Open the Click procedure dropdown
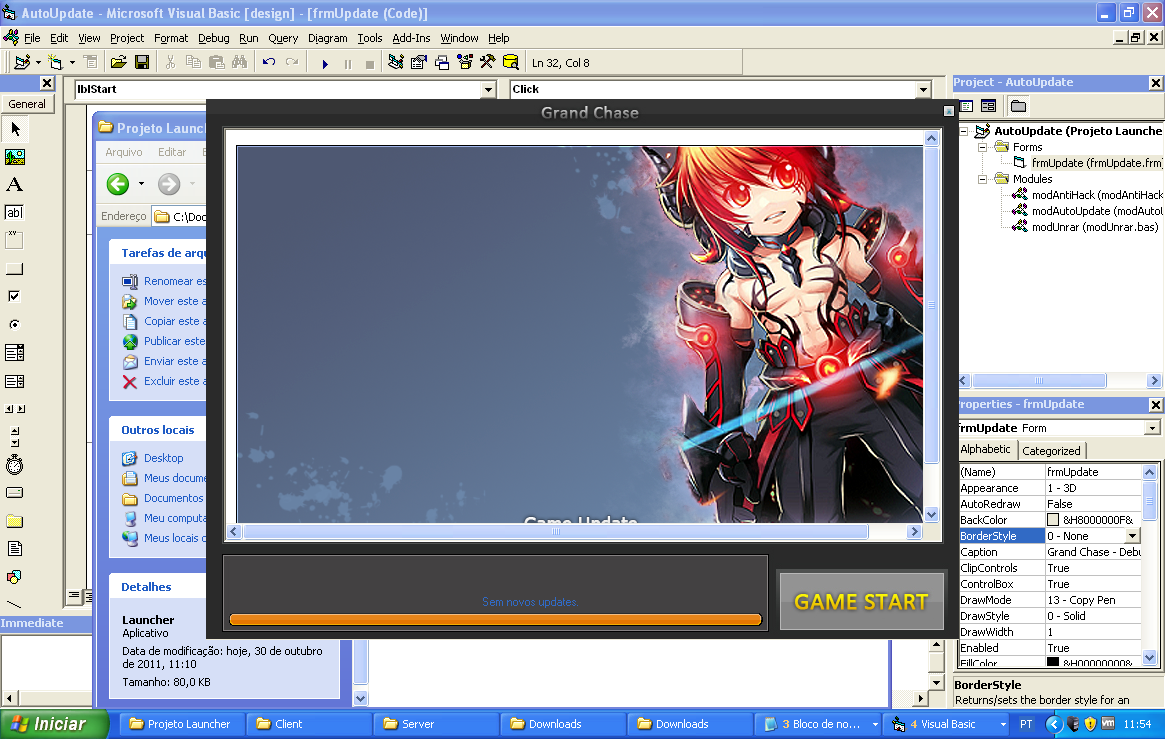The image size is (1165, 739). tap(924, 90)
